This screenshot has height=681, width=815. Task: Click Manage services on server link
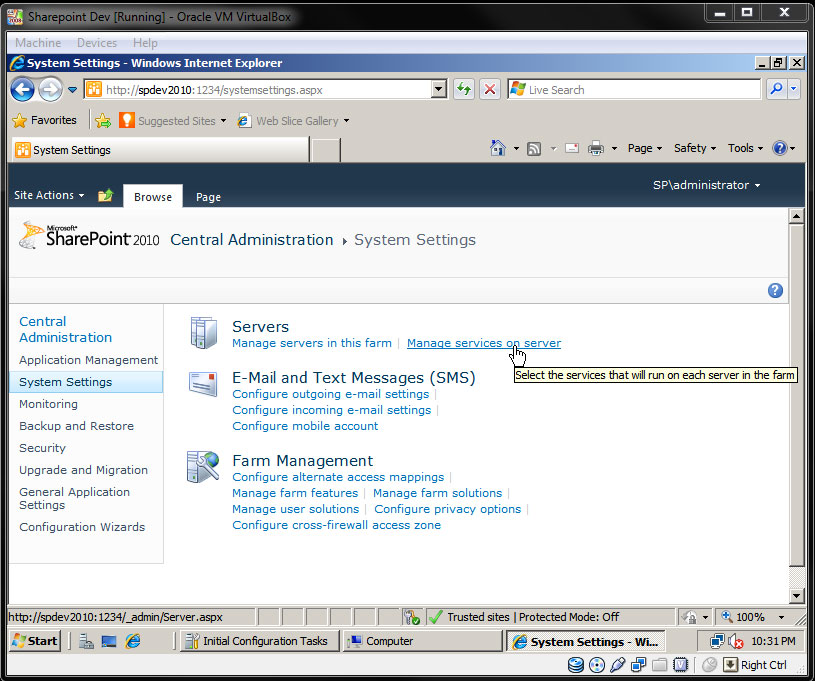(484, 343)
